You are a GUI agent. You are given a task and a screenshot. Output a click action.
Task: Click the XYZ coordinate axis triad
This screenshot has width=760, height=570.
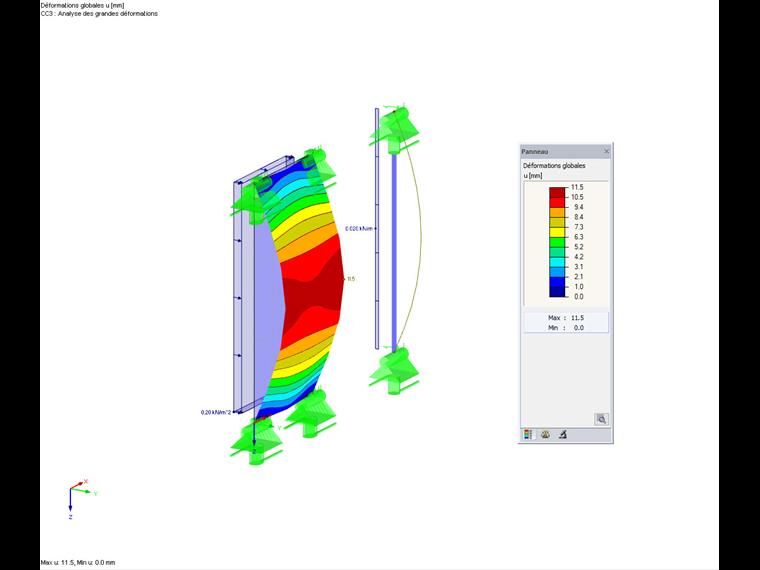point(81,499)
